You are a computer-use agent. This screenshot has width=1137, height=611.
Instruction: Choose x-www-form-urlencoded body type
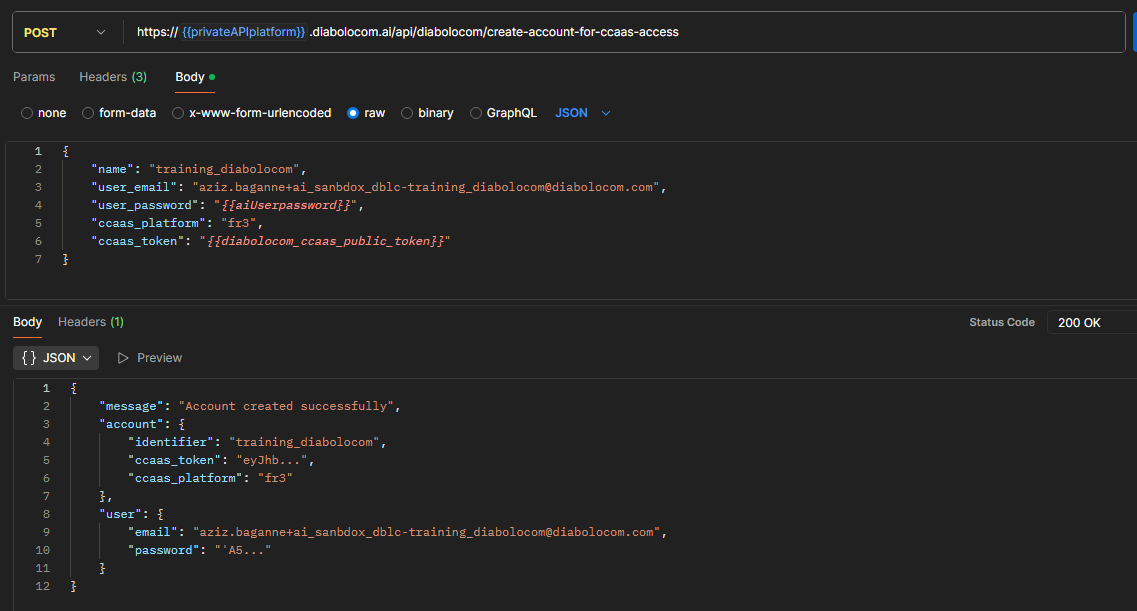coord(178,113)
